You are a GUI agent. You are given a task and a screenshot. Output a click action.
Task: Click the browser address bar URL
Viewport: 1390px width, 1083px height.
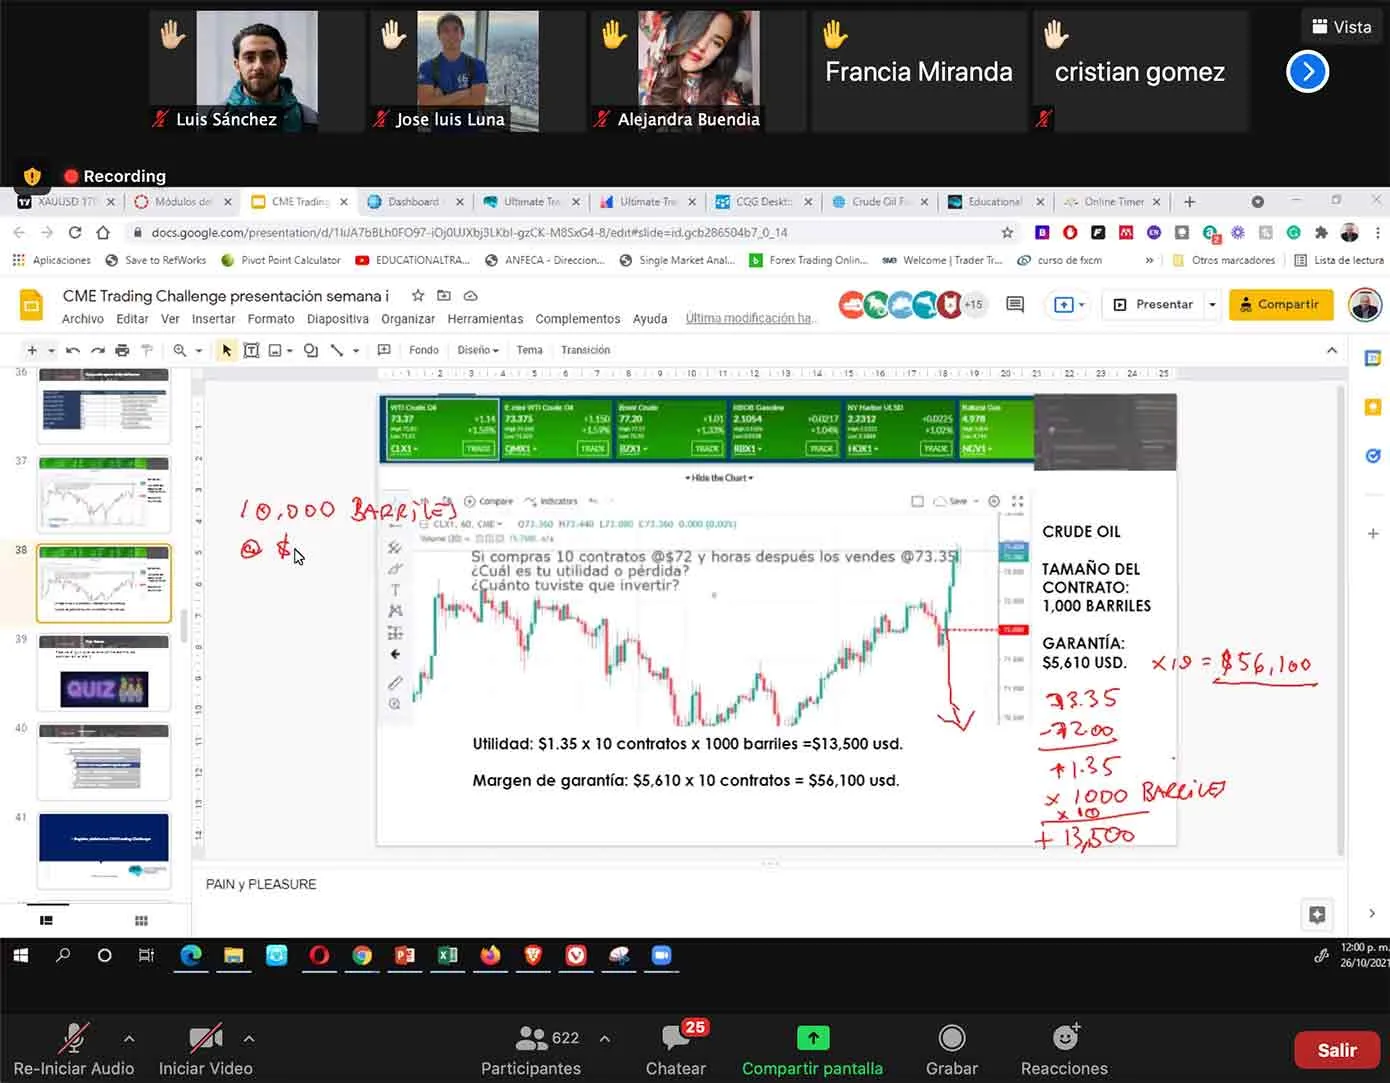pos(470,232)
